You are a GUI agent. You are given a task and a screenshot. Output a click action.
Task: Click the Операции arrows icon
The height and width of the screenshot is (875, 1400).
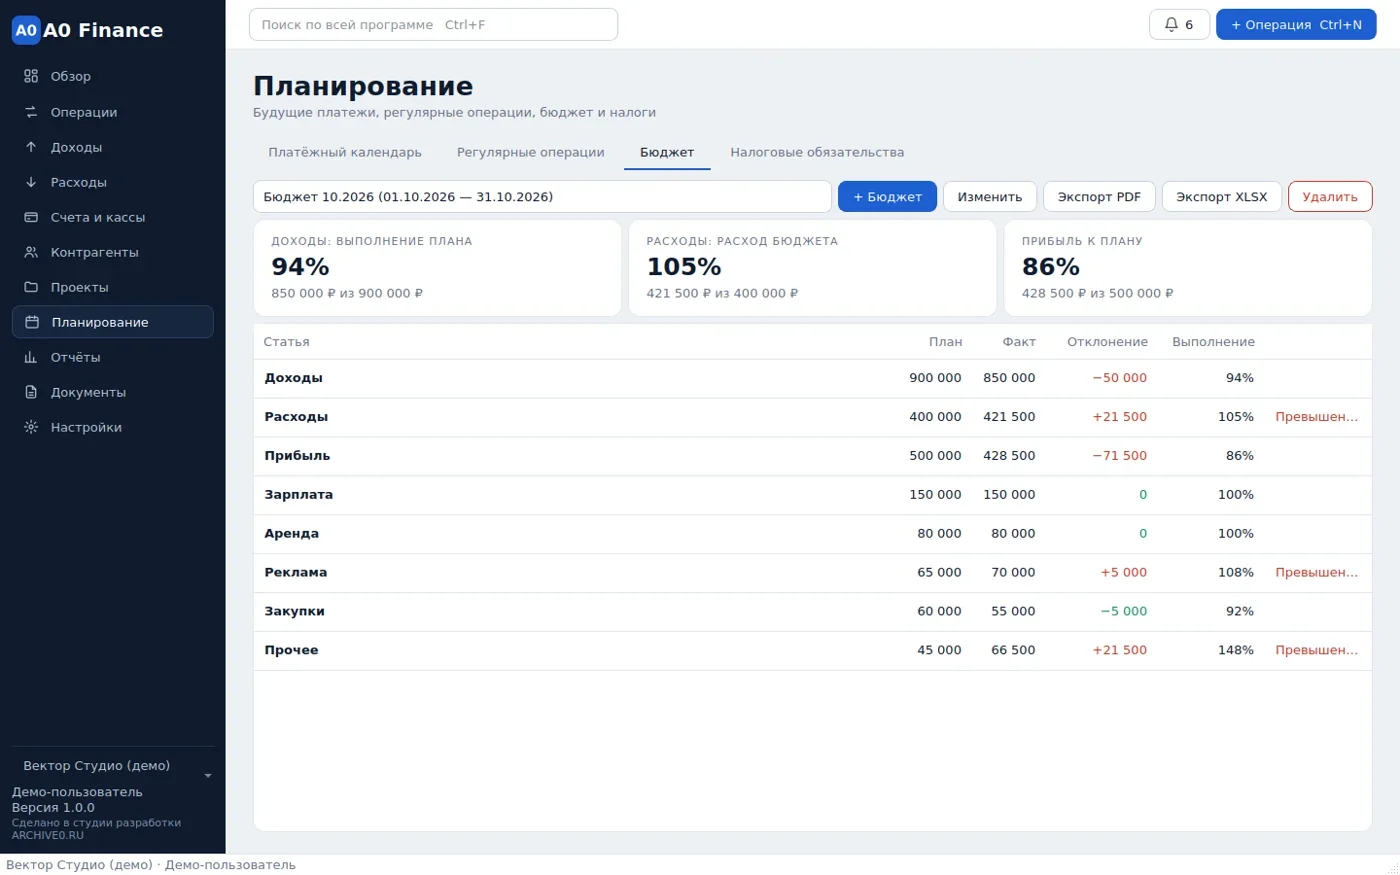pyautogui.click(x=31, y=112)
